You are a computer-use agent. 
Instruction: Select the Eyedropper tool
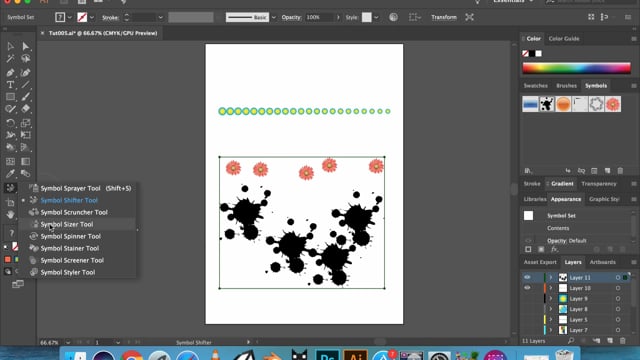point(10,173)
